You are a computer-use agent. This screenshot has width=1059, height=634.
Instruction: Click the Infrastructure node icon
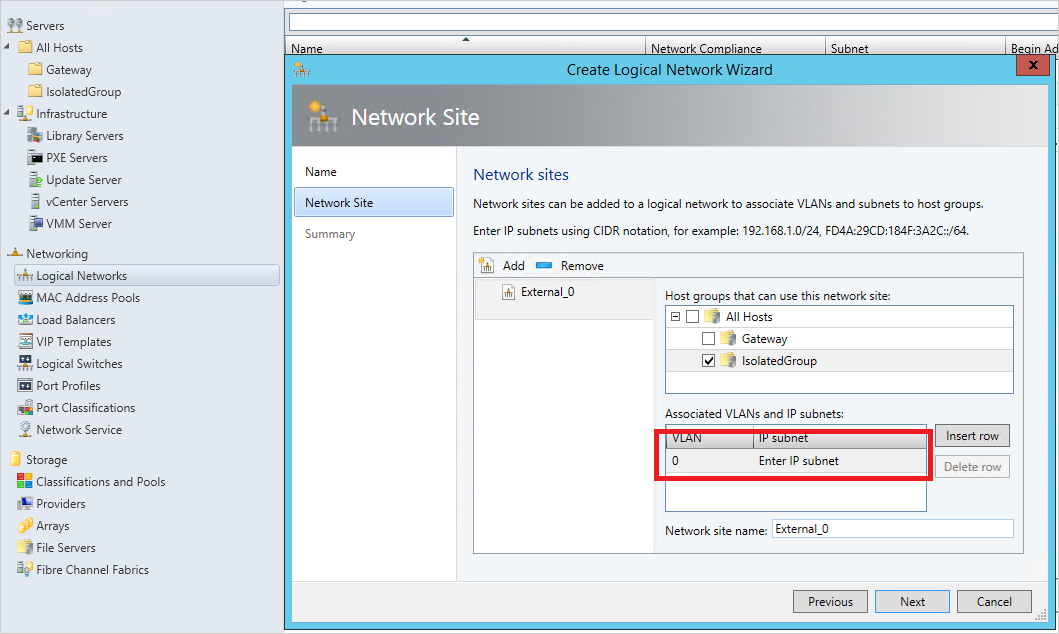tap(25, 113)
